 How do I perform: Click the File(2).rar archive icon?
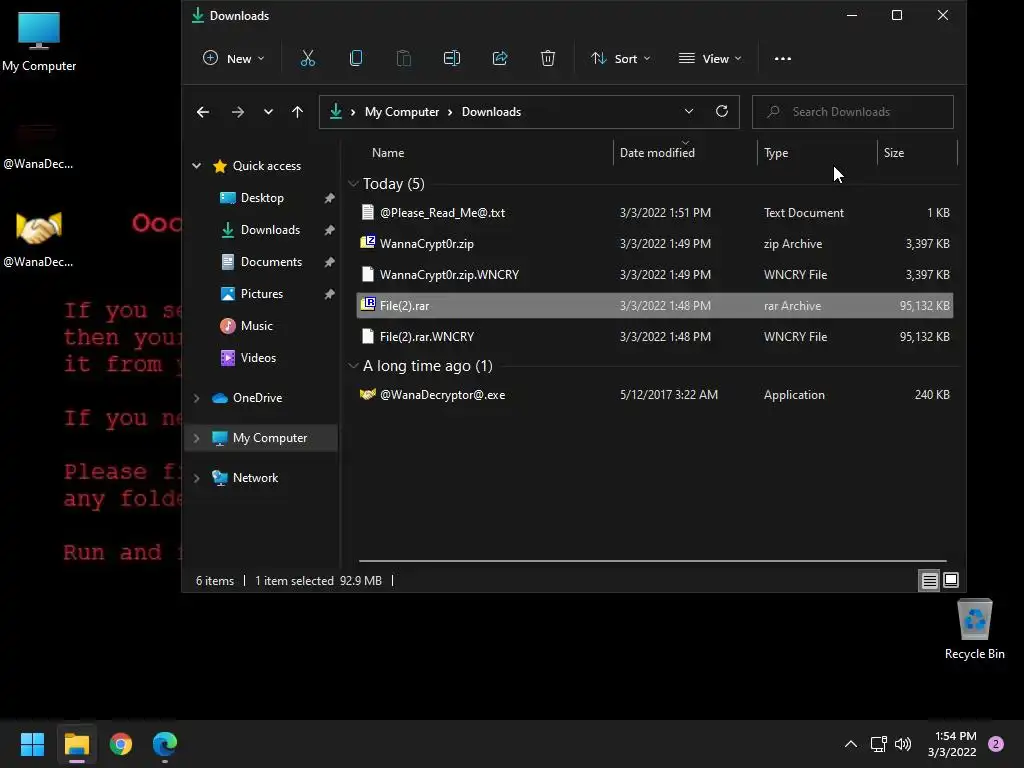[x=368, y=305]
